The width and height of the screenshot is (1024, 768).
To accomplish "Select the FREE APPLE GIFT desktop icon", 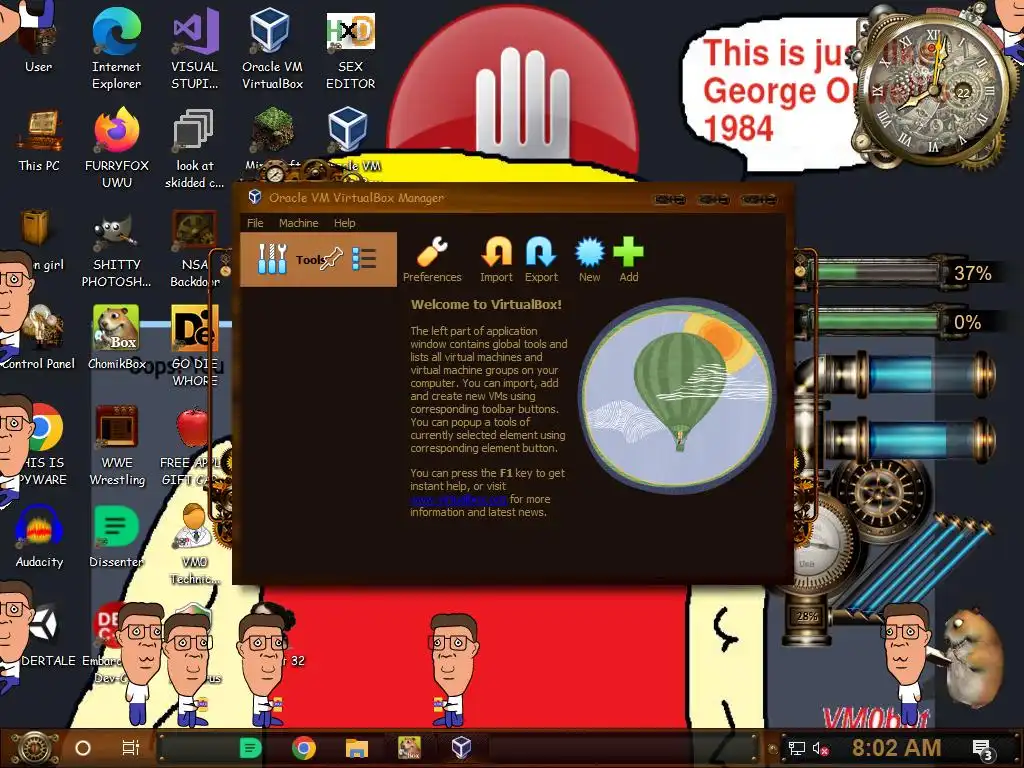I will tap(193, 444).
